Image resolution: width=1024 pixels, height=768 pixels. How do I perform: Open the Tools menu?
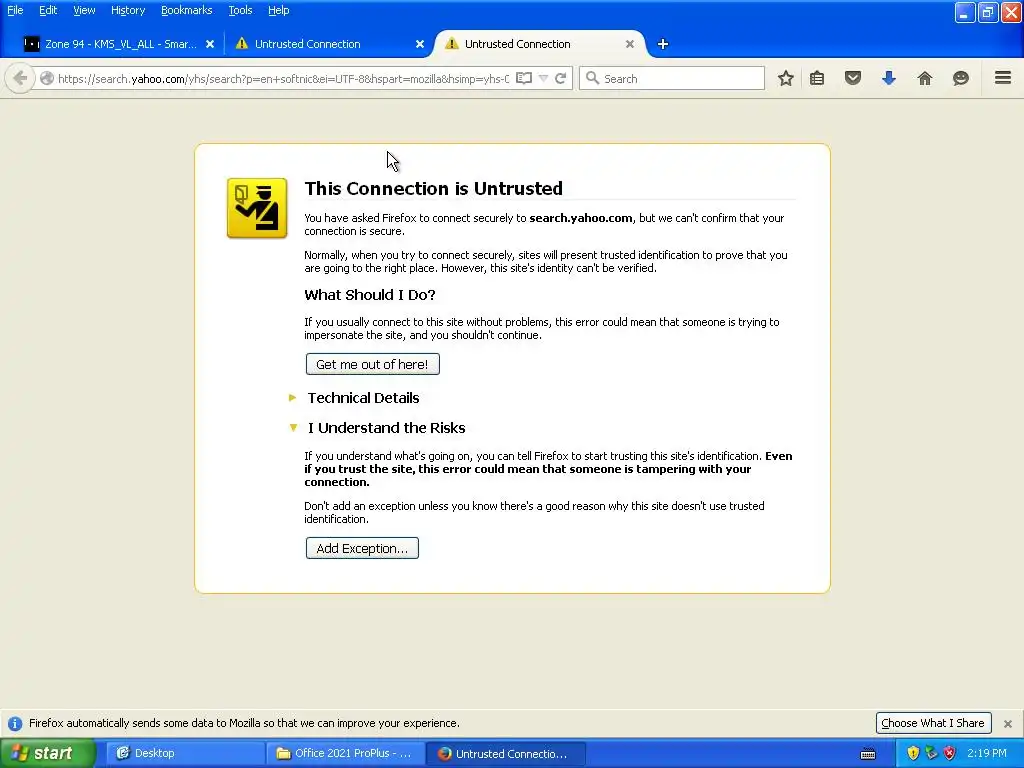[240, 10]
